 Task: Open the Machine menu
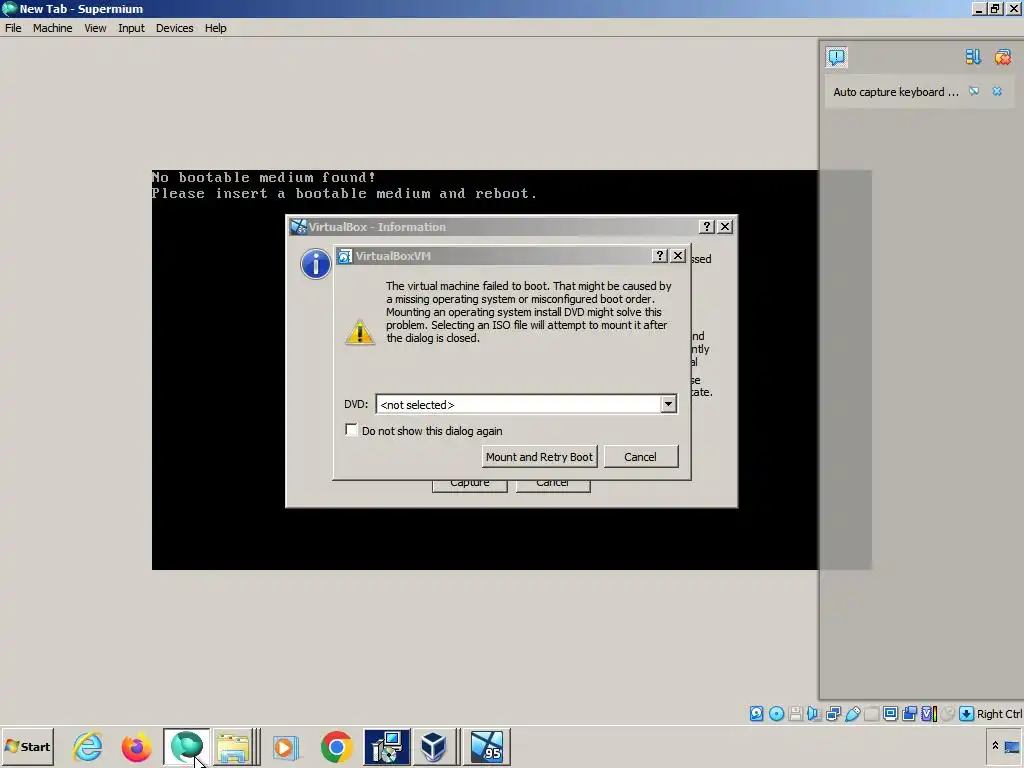click(x=52, y=28)
